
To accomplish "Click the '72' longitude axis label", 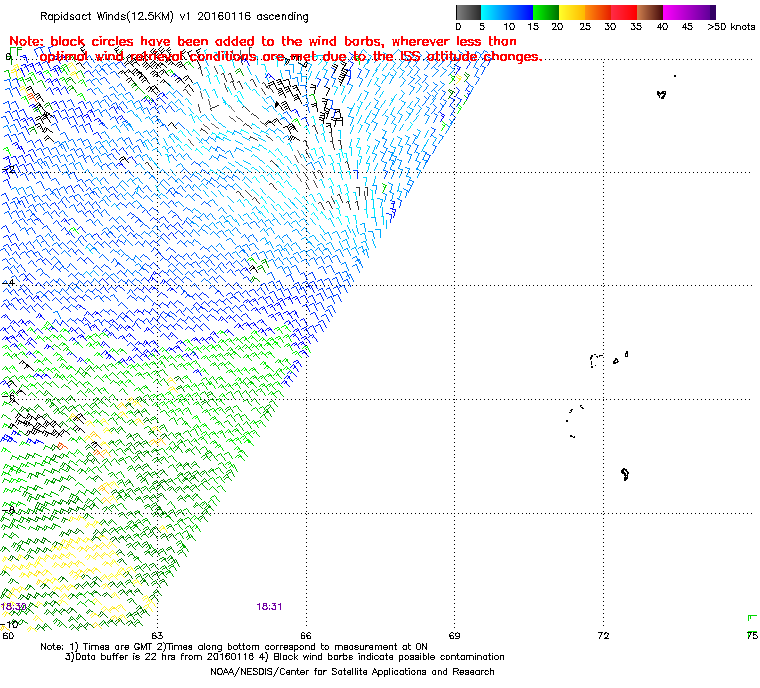I will point(603,635).
